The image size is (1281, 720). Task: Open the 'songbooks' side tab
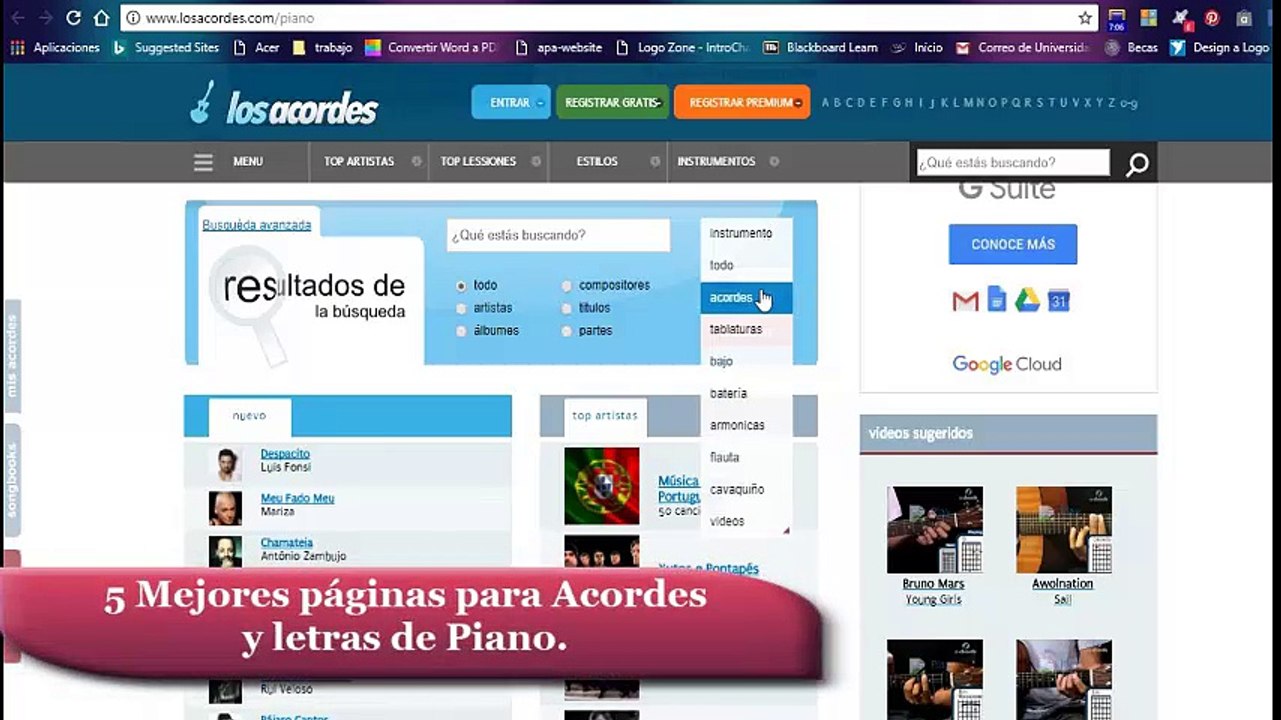tap(12, 480)
